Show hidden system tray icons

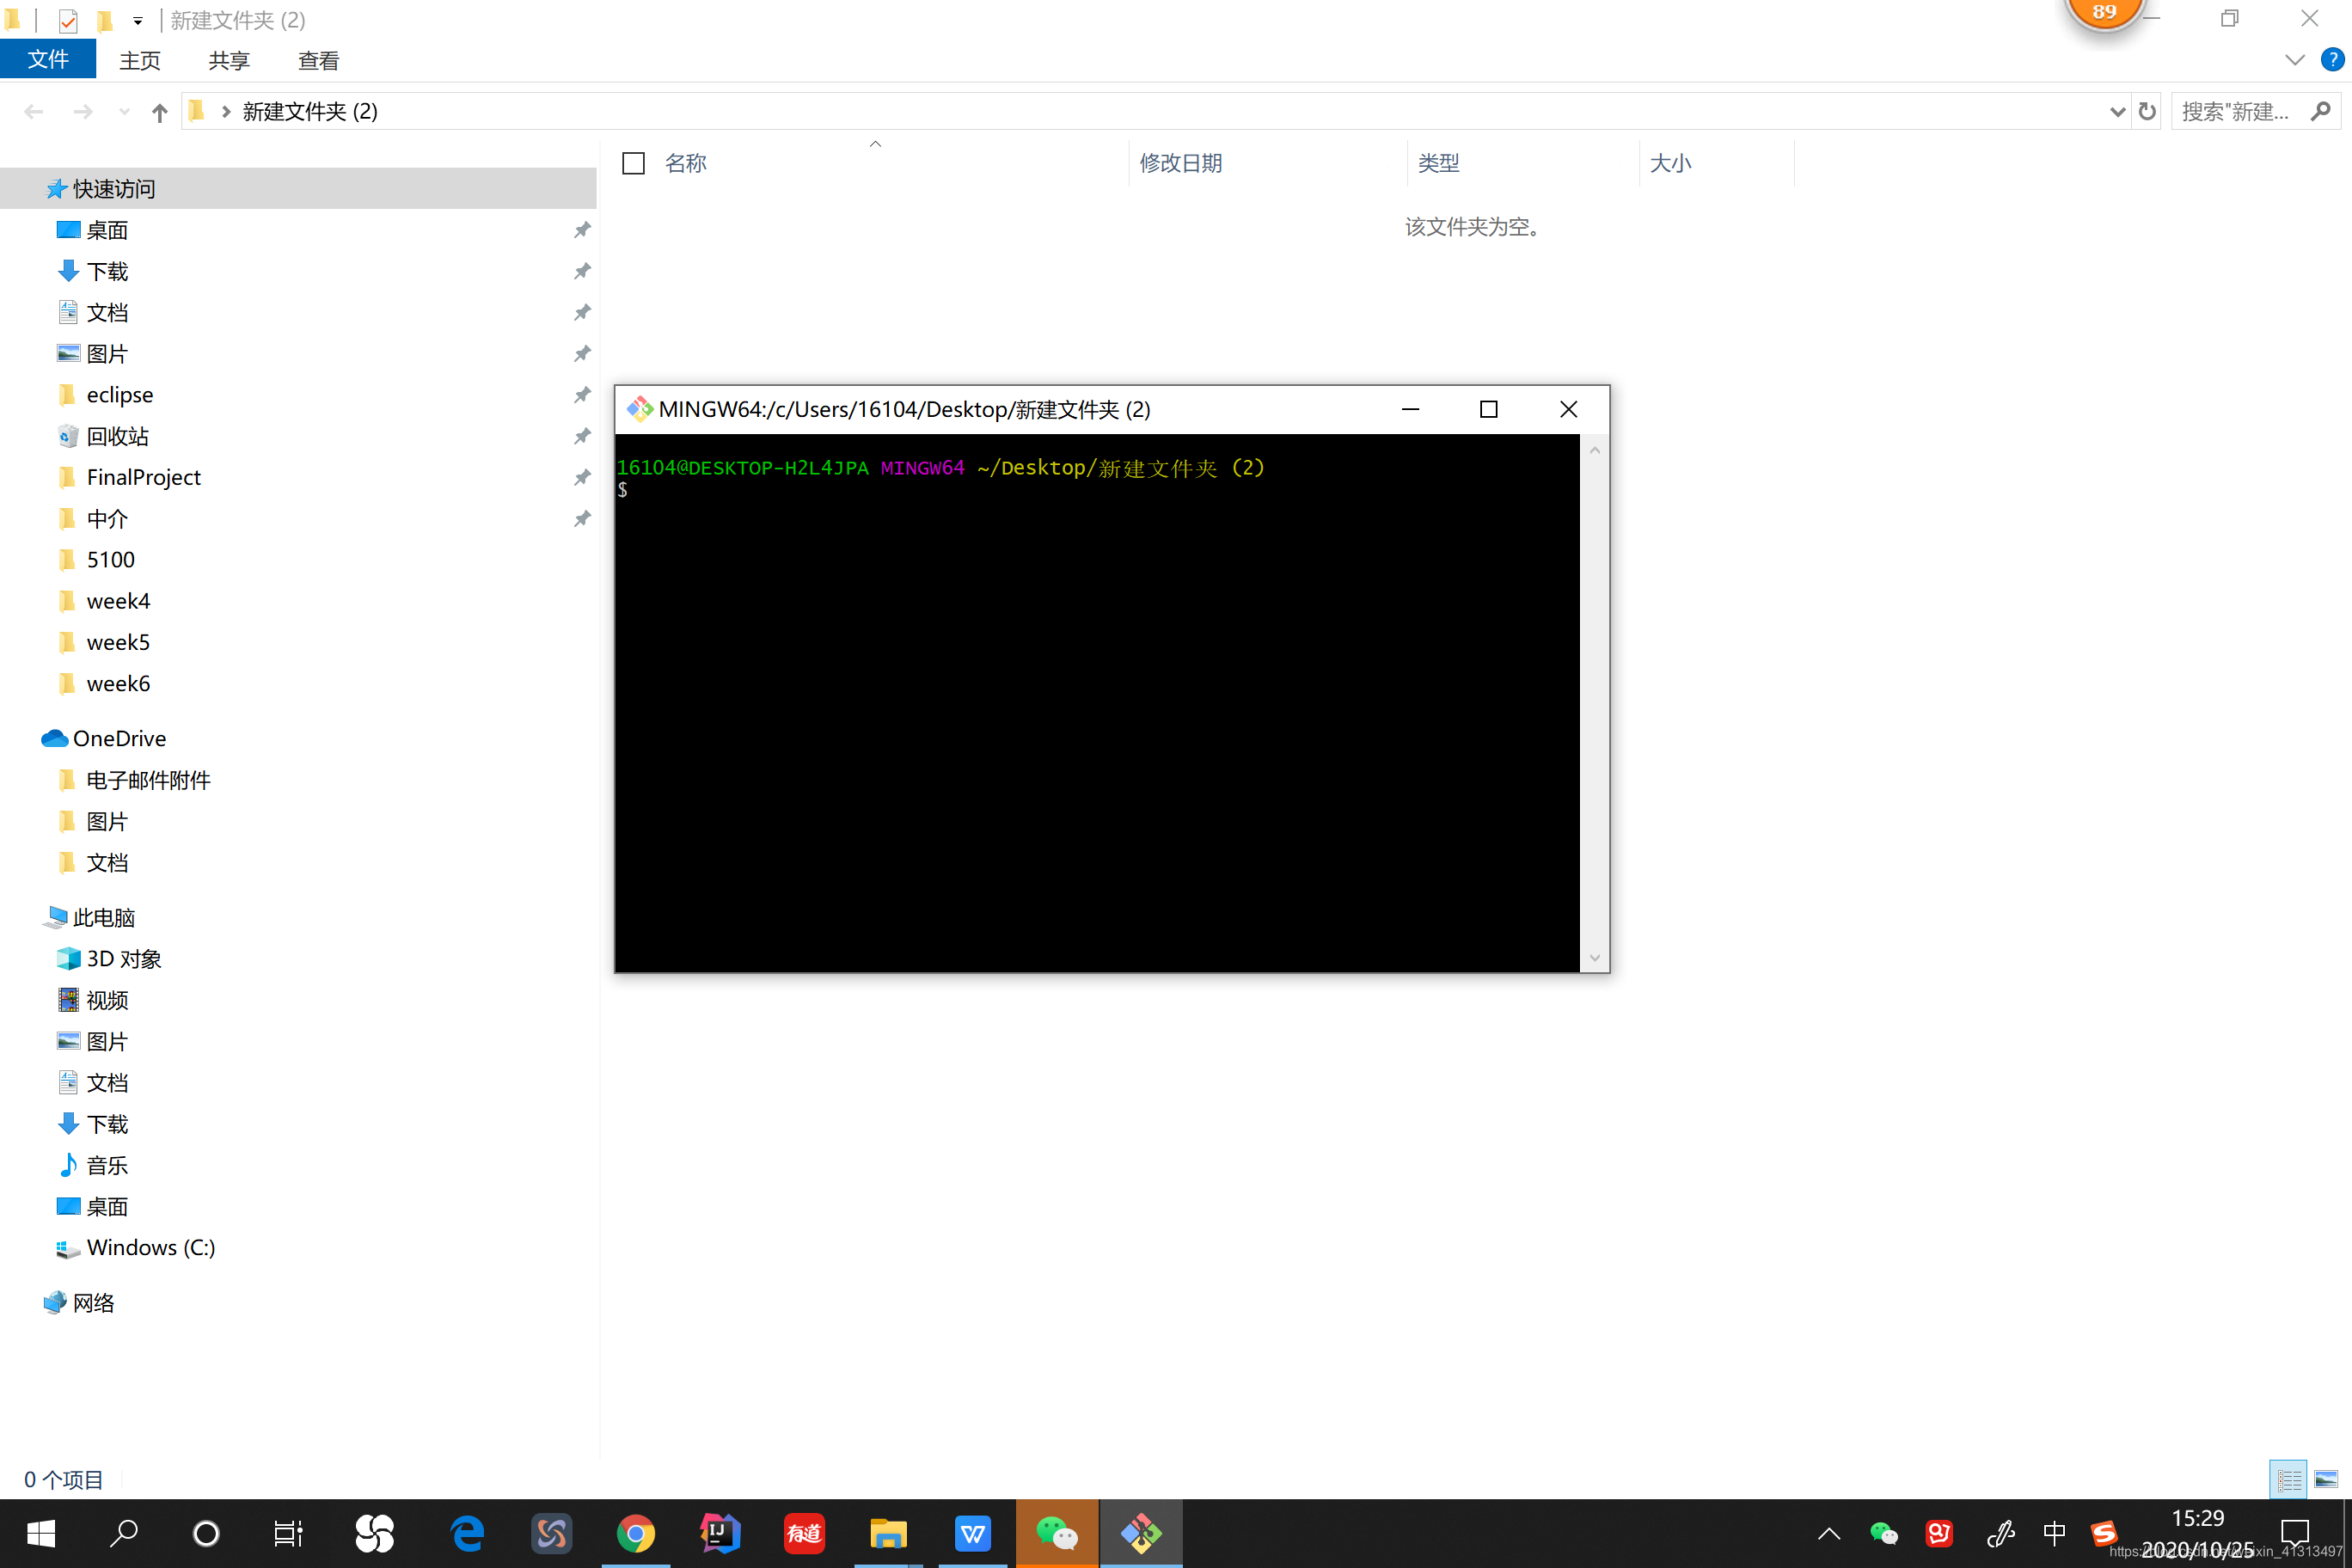pos(1829,1533)
